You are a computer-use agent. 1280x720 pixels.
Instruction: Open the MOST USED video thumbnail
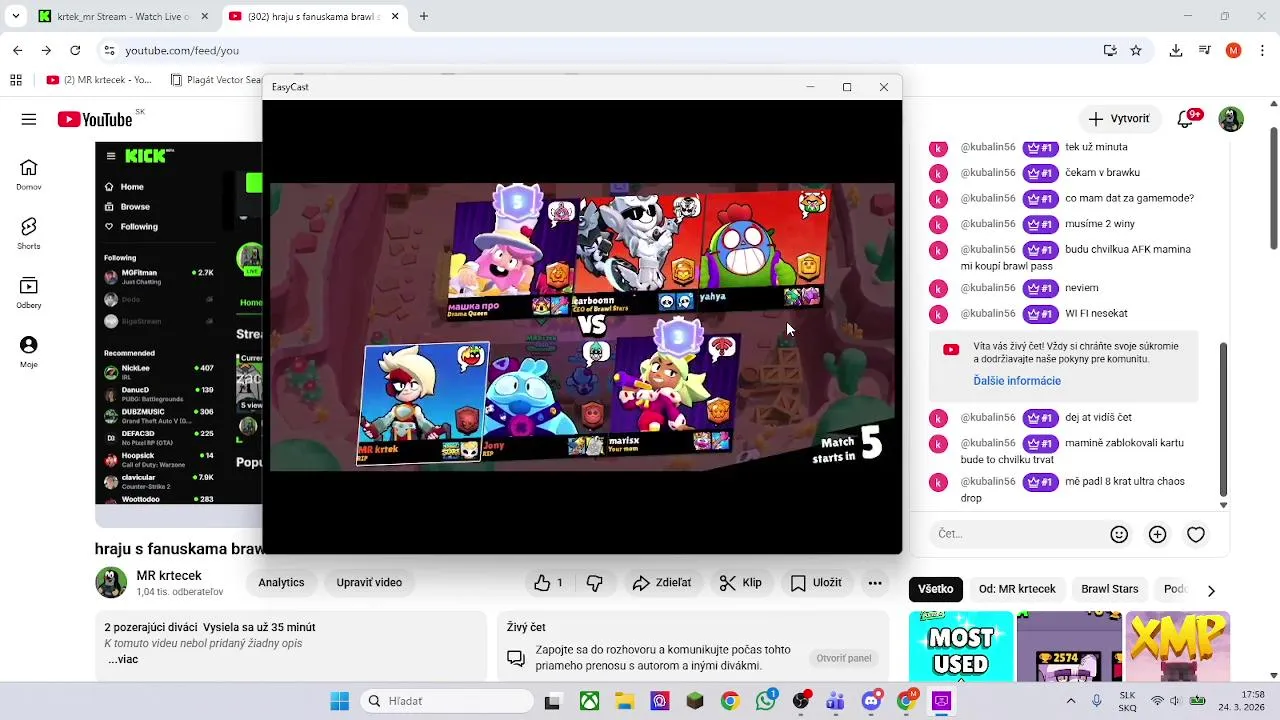(x=961, y=647)
